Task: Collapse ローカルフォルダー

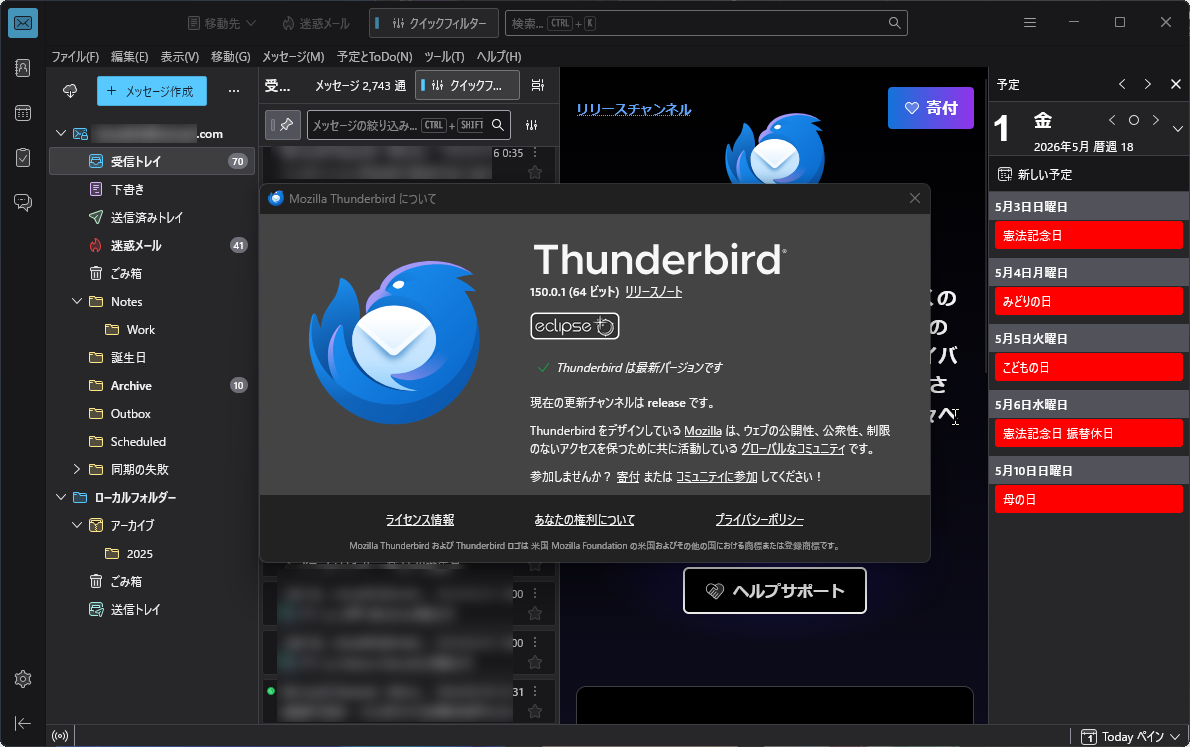Action: [x=61, y=497]
